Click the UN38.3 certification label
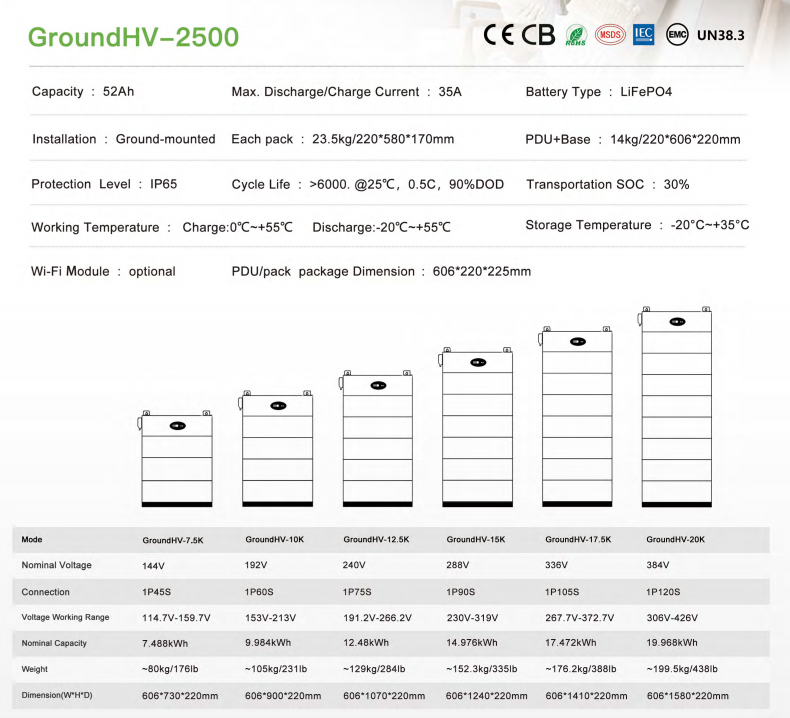This screenshot has width=790, height=718. coord(720,35)
